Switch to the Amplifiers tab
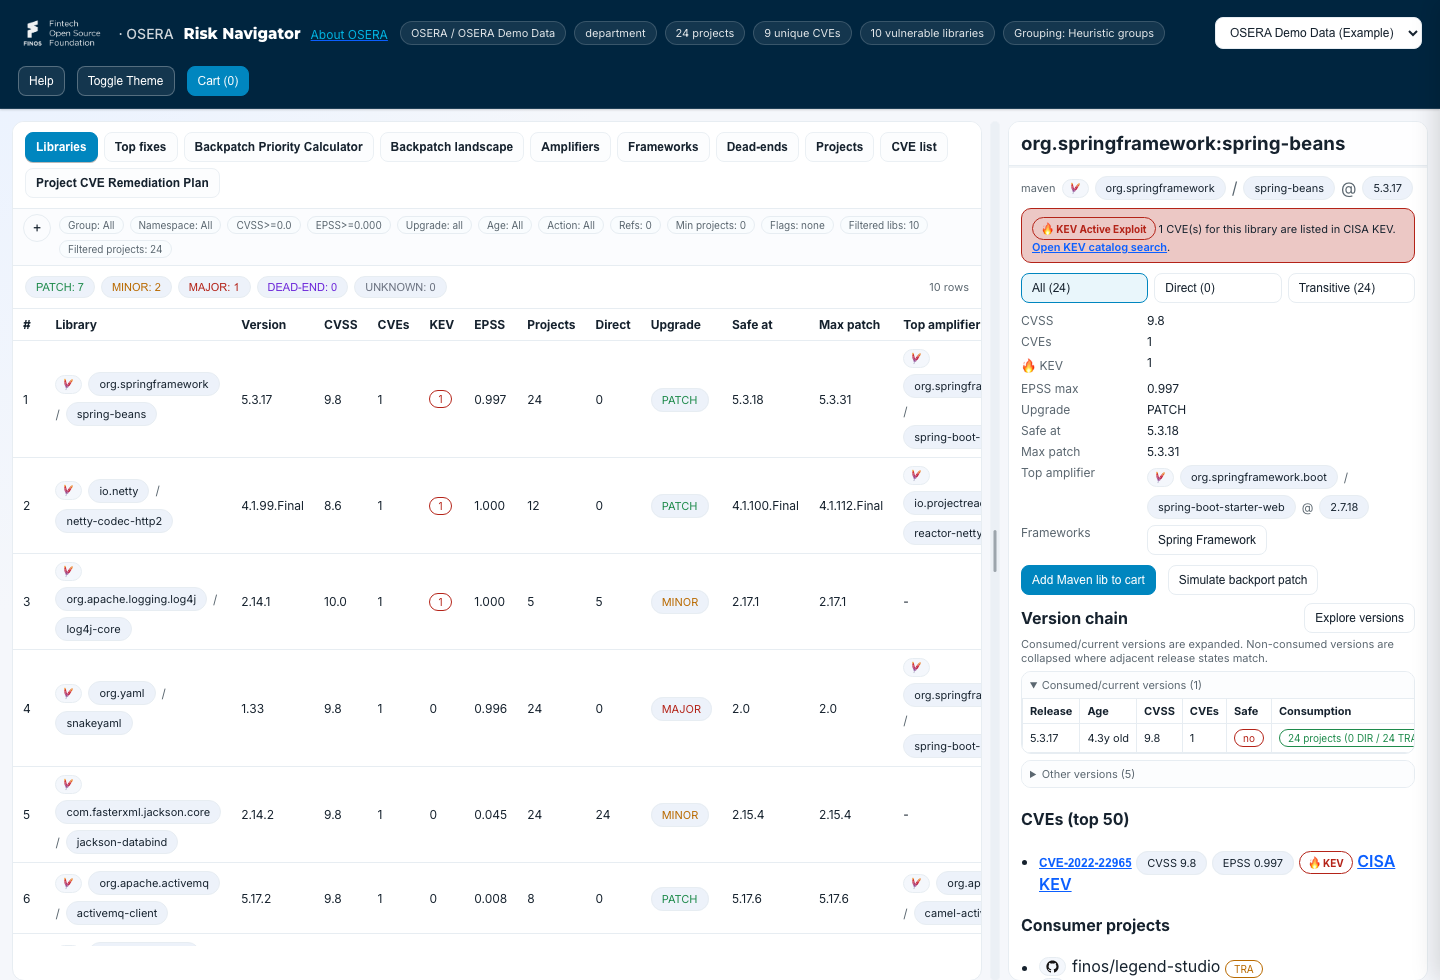Image resolution: width=1440 pixels, height=980 pixels. pos(570,147)
